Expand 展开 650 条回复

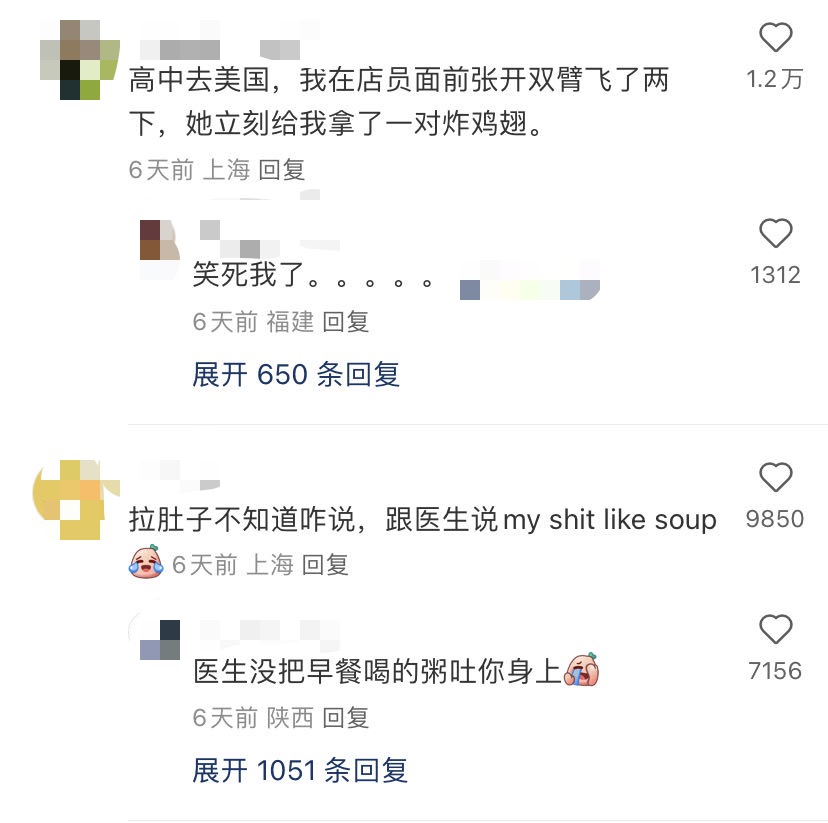296,374
